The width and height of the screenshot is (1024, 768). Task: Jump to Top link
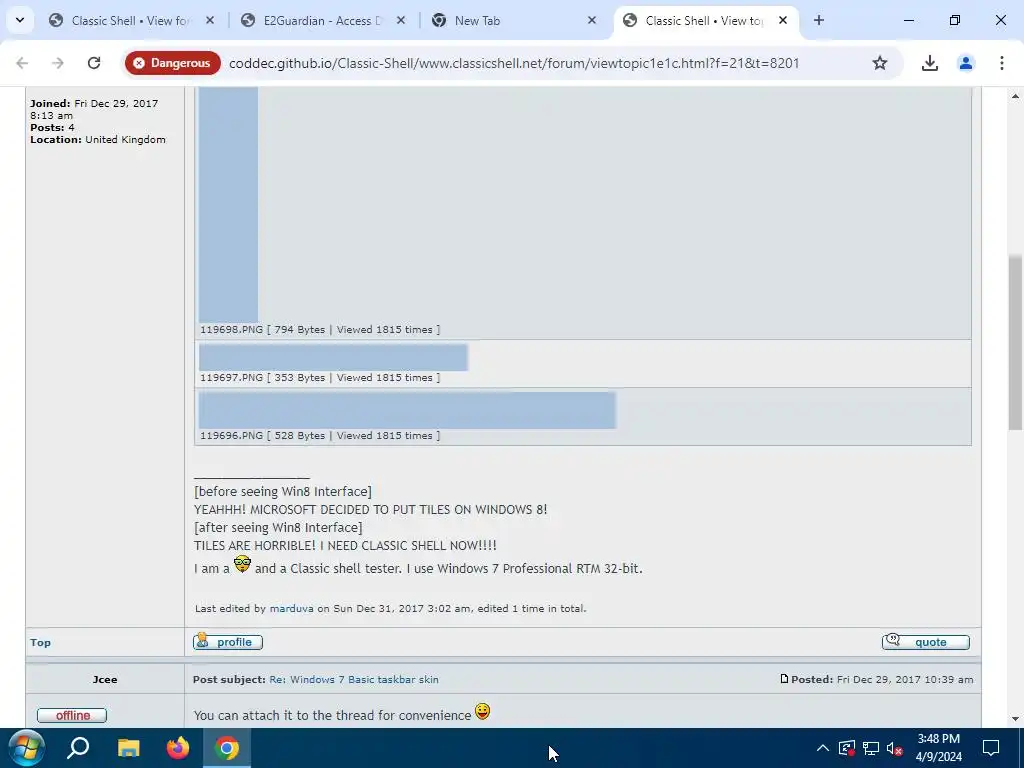pyautogui.click(x=40, y=643)
